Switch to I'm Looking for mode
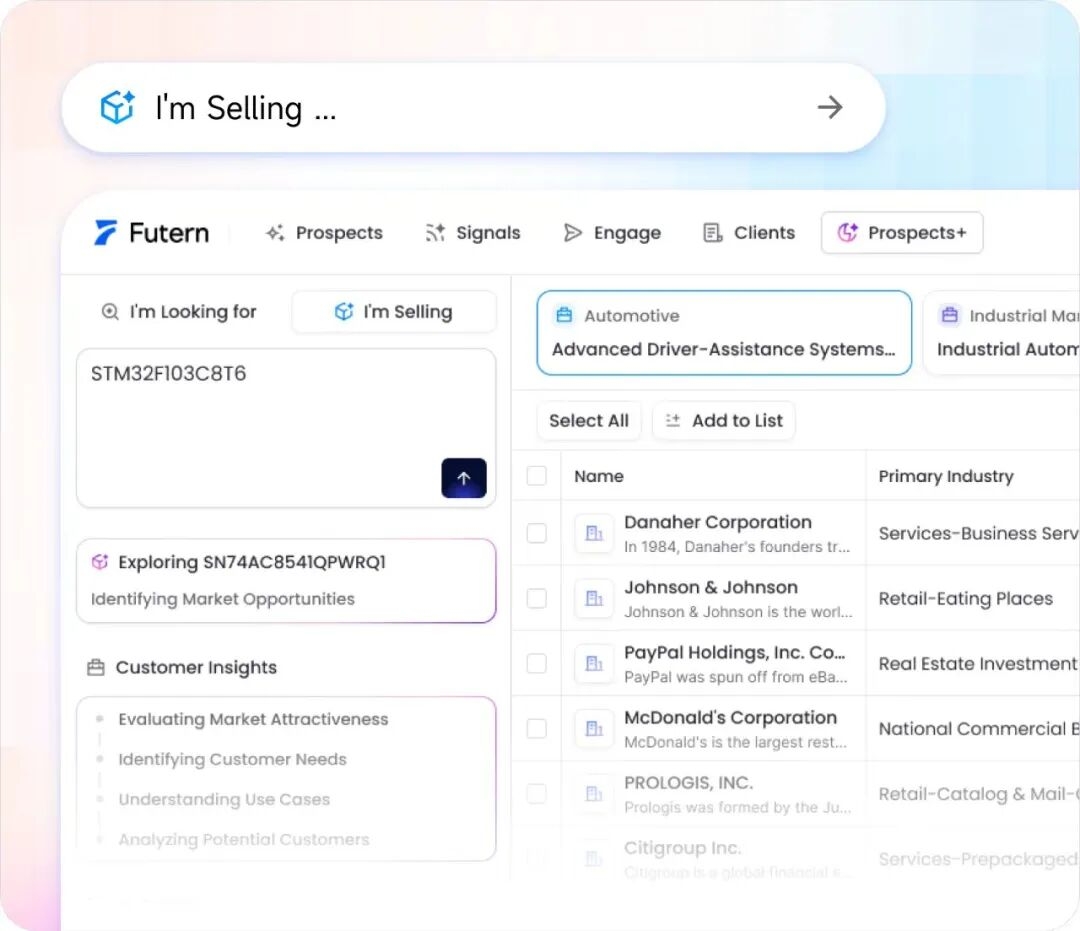Screen dimensions: 1080x931 point(180,312)
